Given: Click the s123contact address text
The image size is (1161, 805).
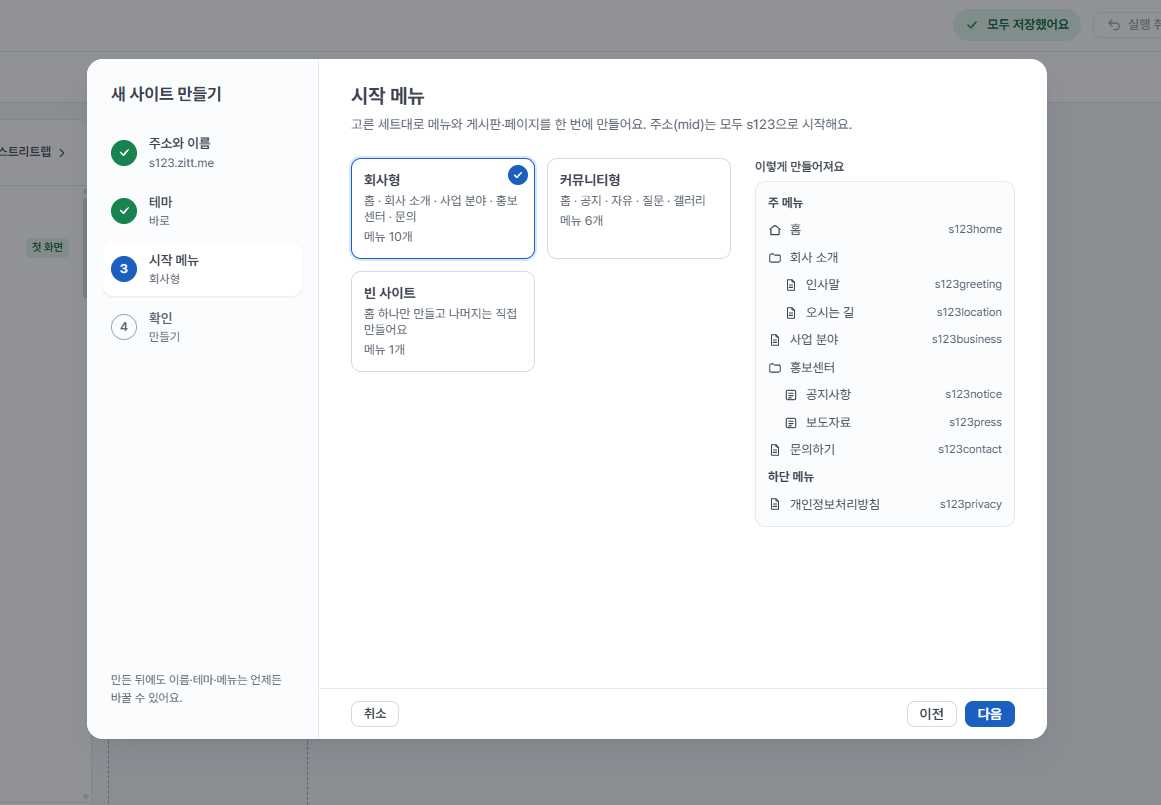Looking at the screenshot, I should 969,450.
